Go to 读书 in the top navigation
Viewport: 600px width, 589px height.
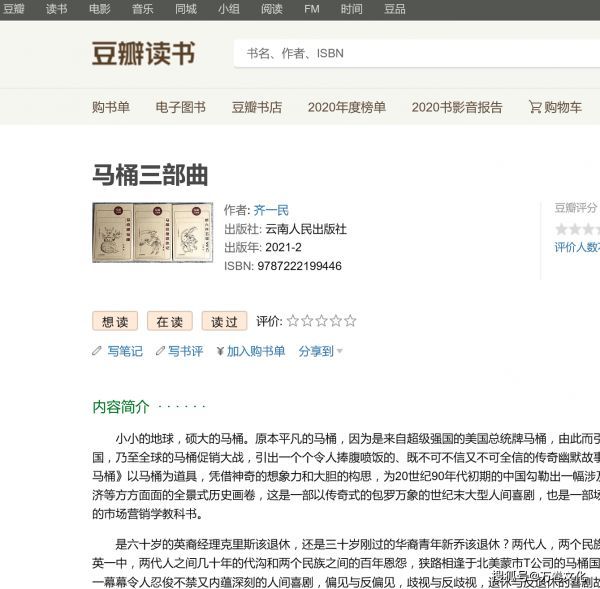tap(57, 8)
